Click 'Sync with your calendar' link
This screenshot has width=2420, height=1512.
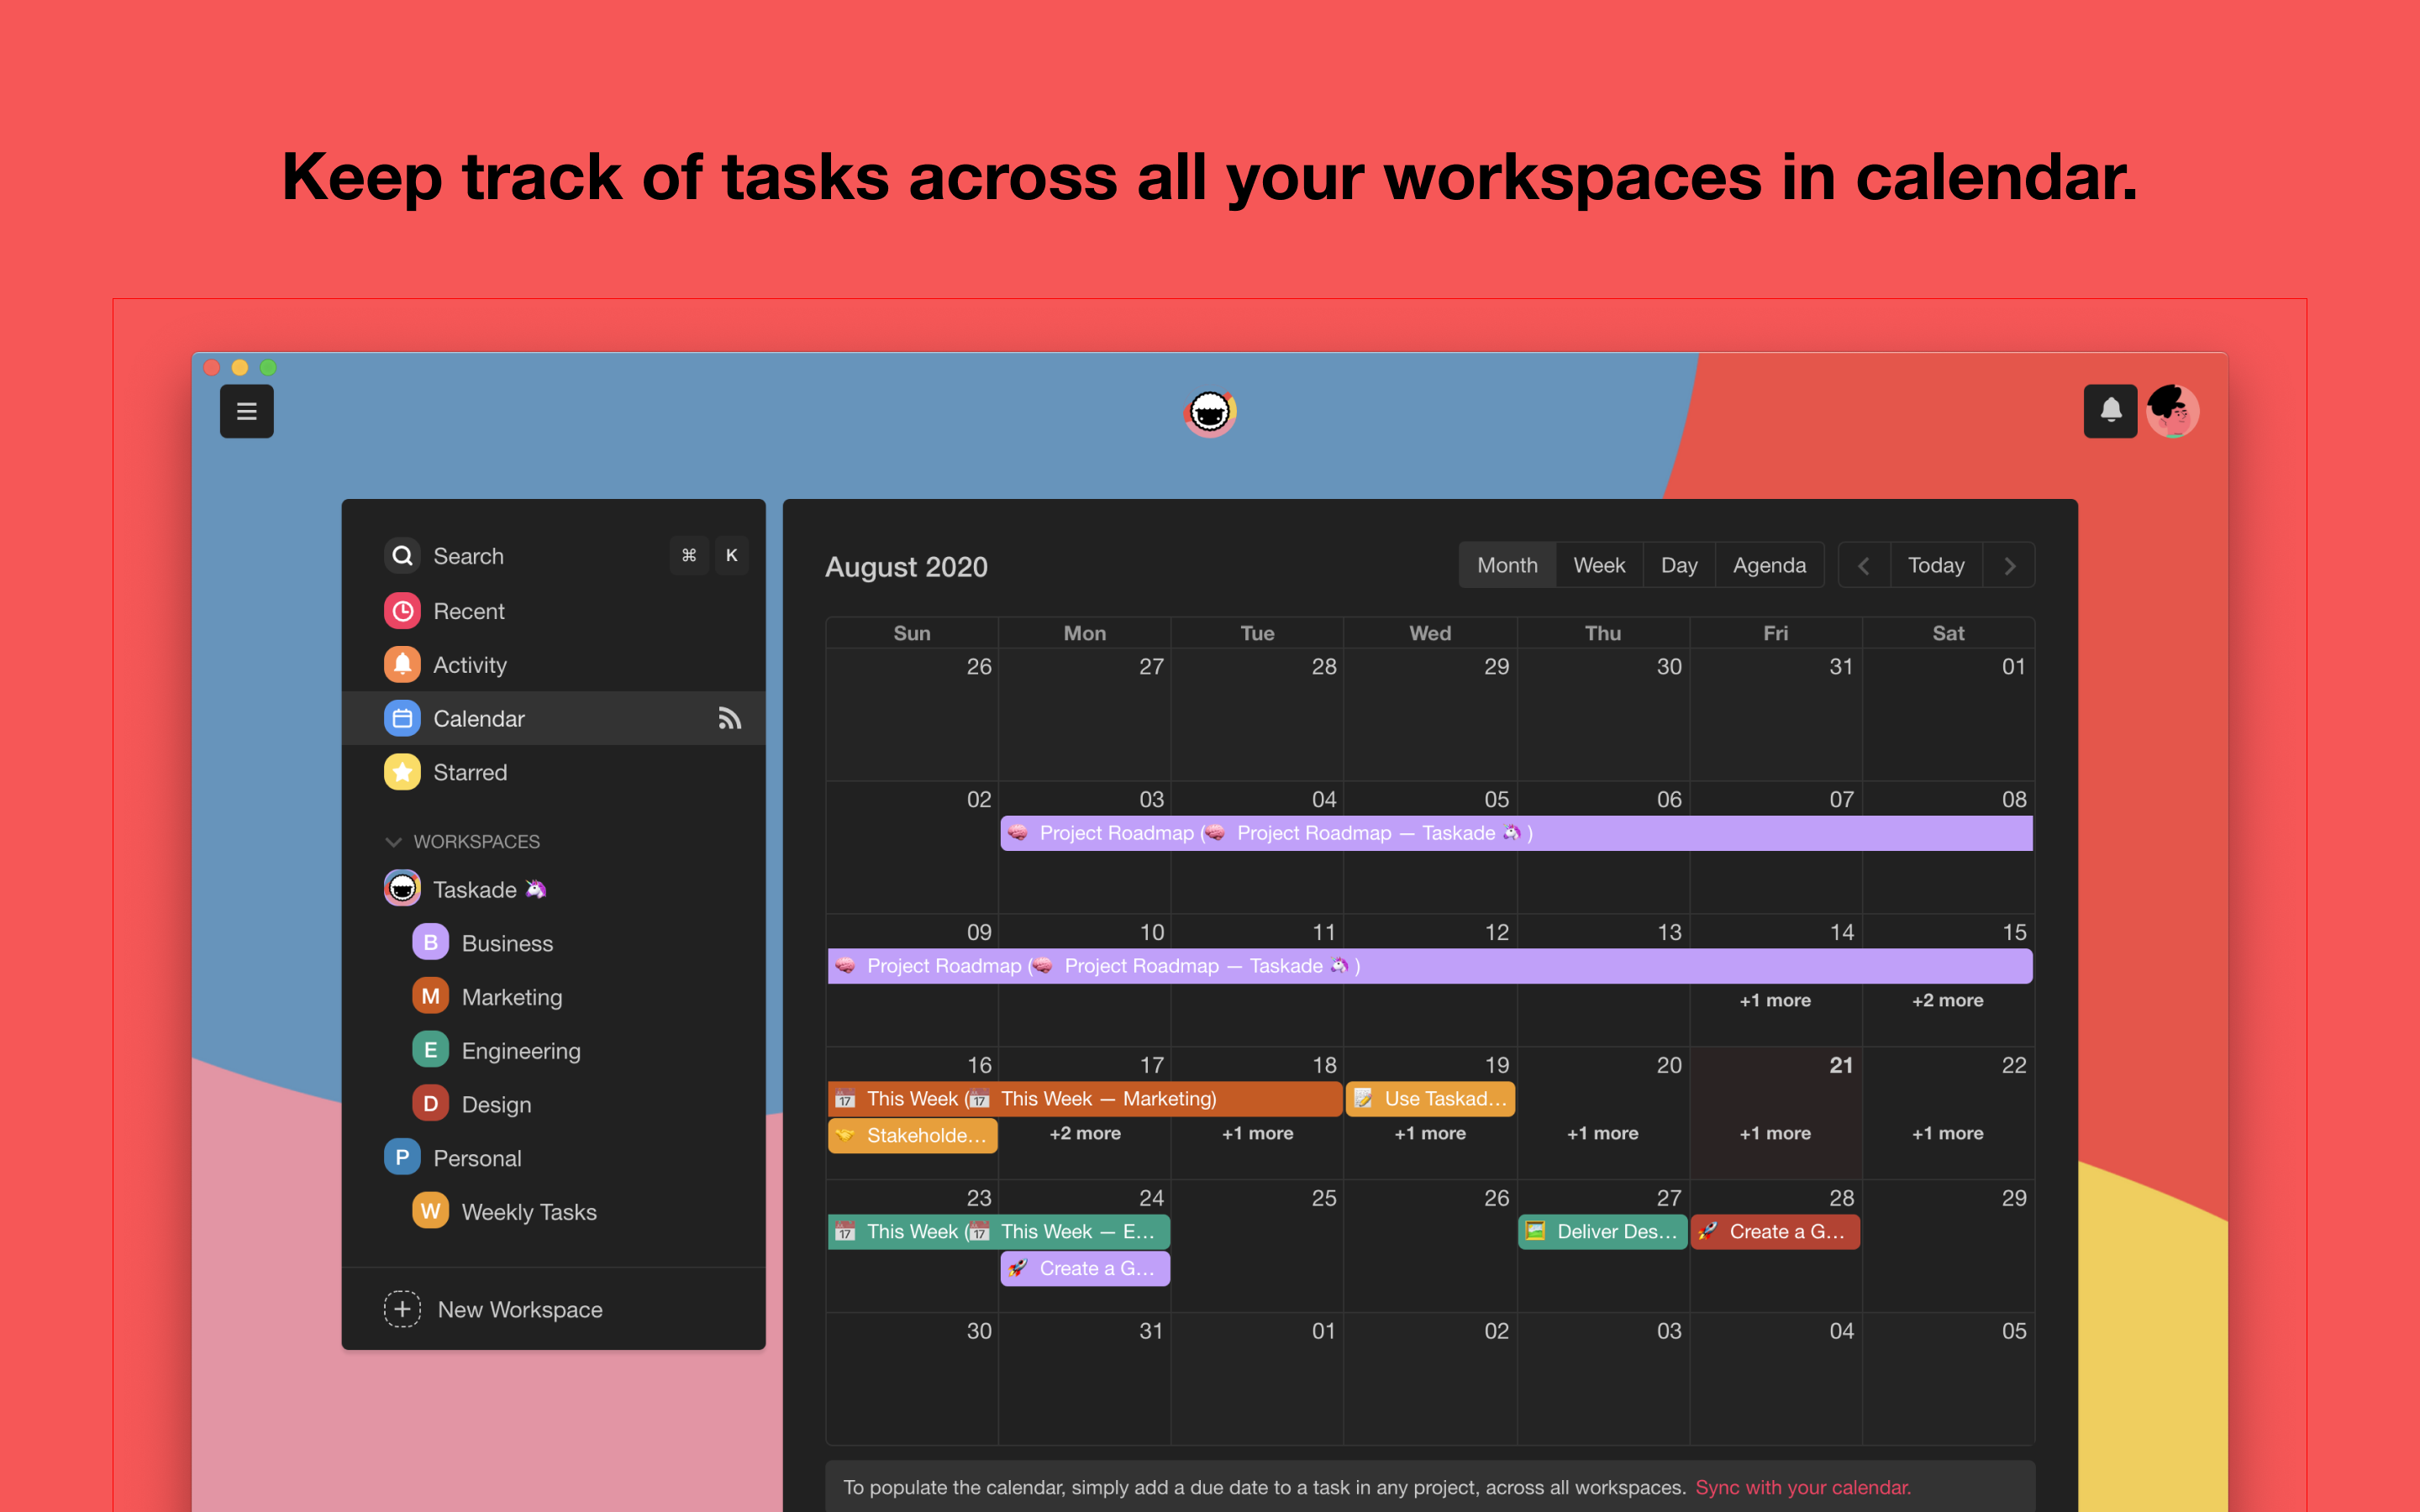1802,1487
